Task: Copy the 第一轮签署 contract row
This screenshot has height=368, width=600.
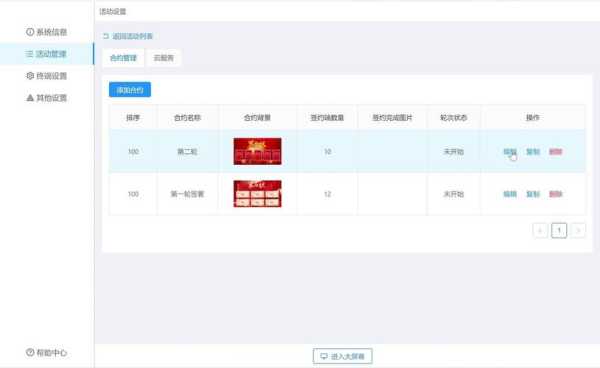Action: point(533,194)
